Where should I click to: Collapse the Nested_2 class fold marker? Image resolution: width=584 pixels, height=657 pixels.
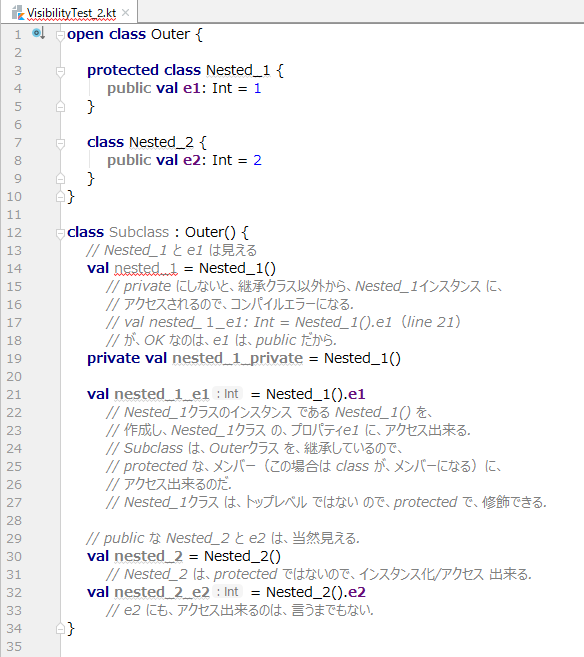pos(60,143)
